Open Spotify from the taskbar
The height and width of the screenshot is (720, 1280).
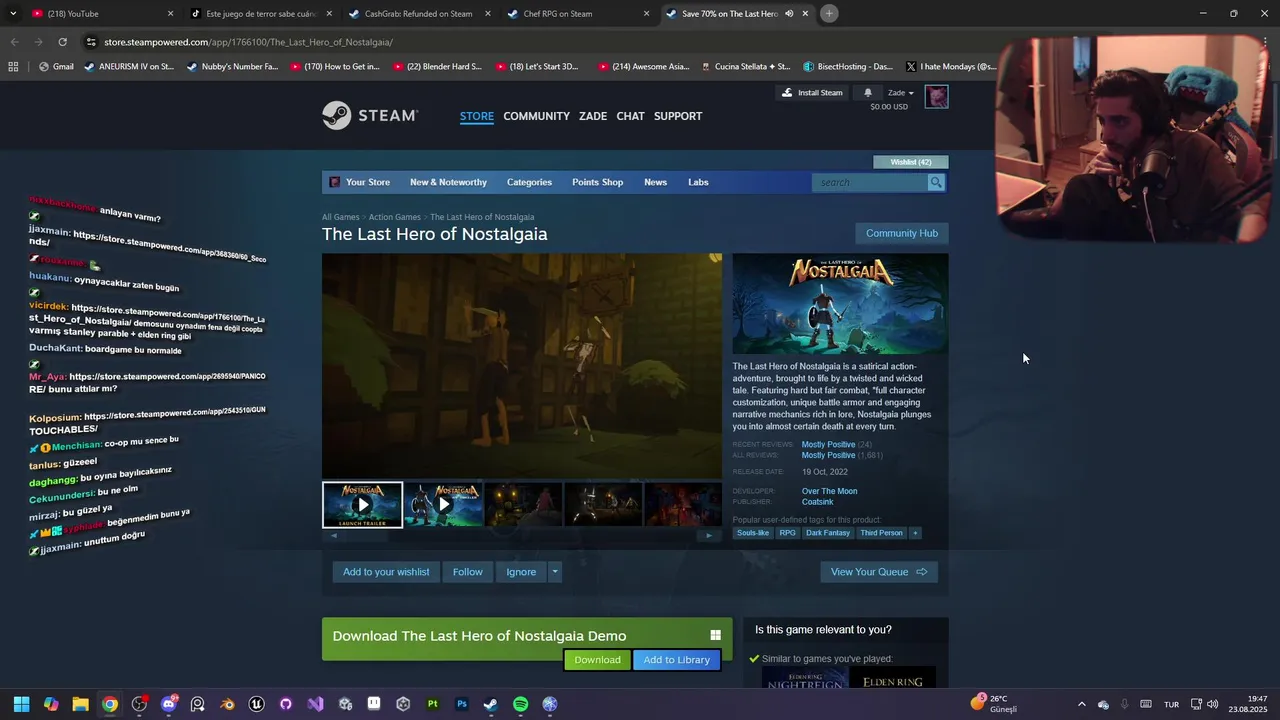click(521, 704)
